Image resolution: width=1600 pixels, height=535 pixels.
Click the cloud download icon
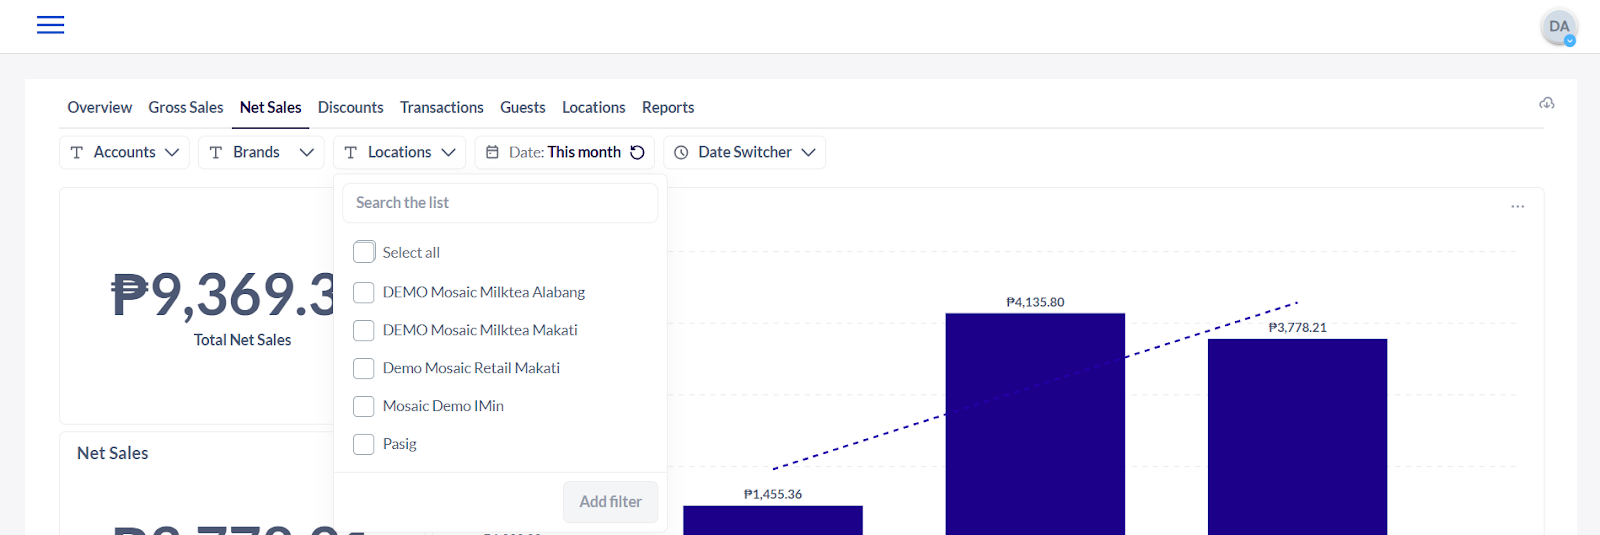(x=1546, y=104)
